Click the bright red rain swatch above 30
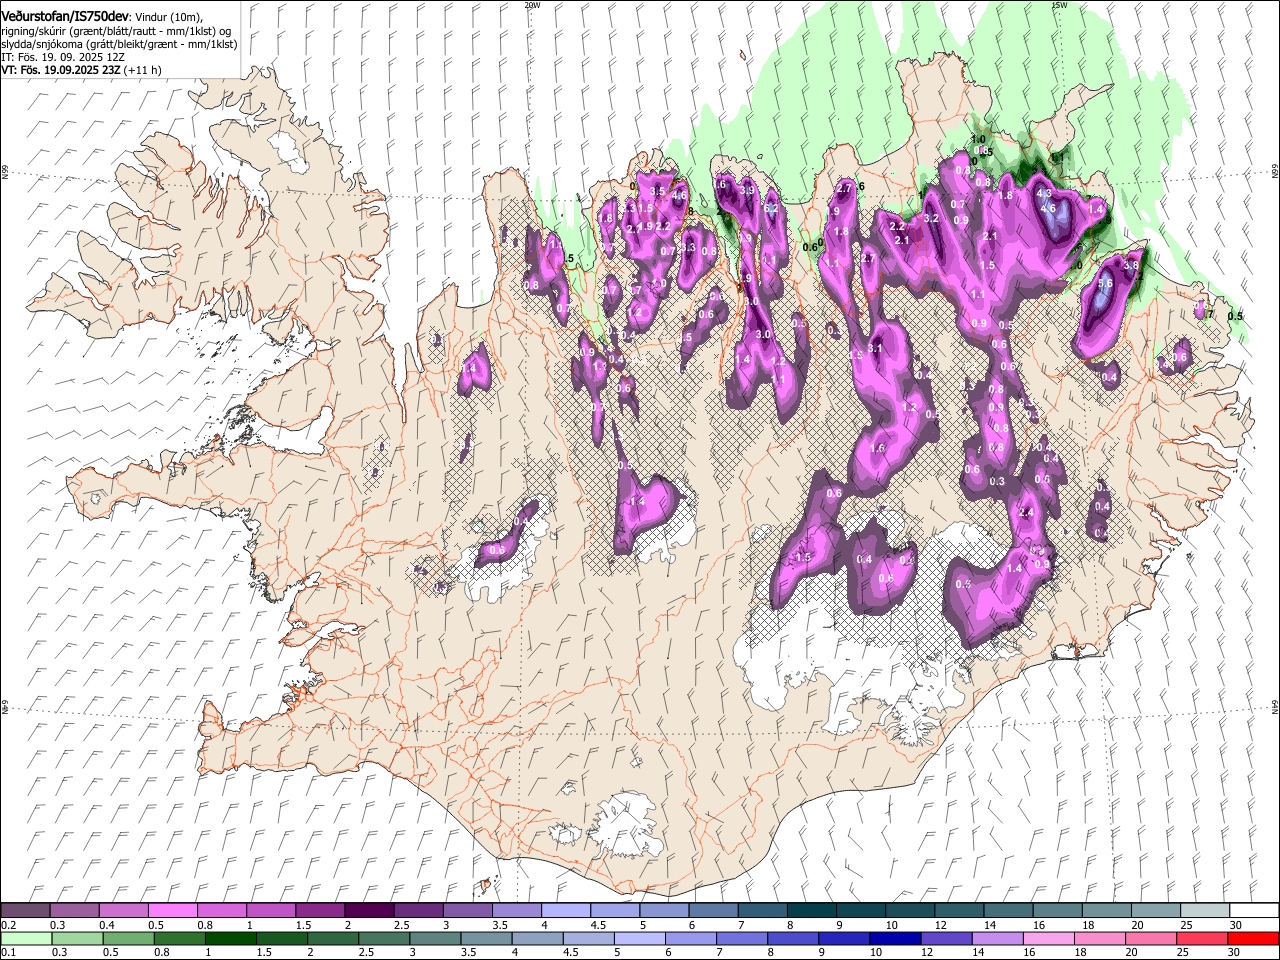 click(1254, 938)
